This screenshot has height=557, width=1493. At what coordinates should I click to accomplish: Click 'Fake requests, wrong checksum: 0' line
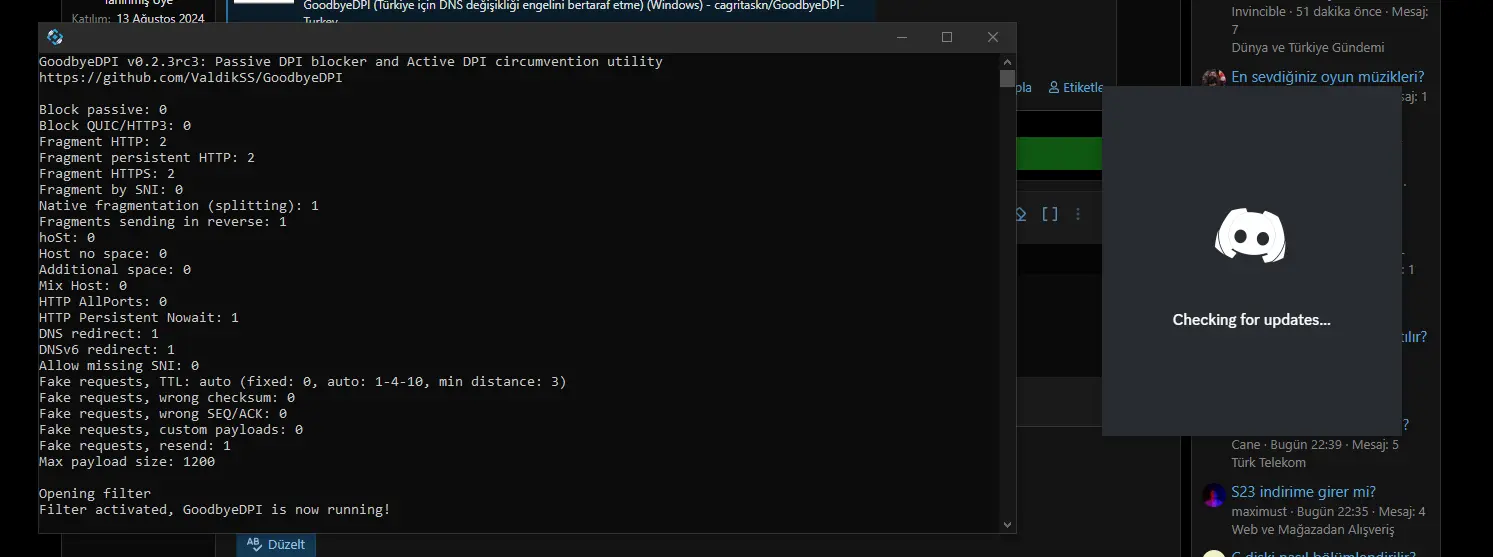[x=167, y=397]
